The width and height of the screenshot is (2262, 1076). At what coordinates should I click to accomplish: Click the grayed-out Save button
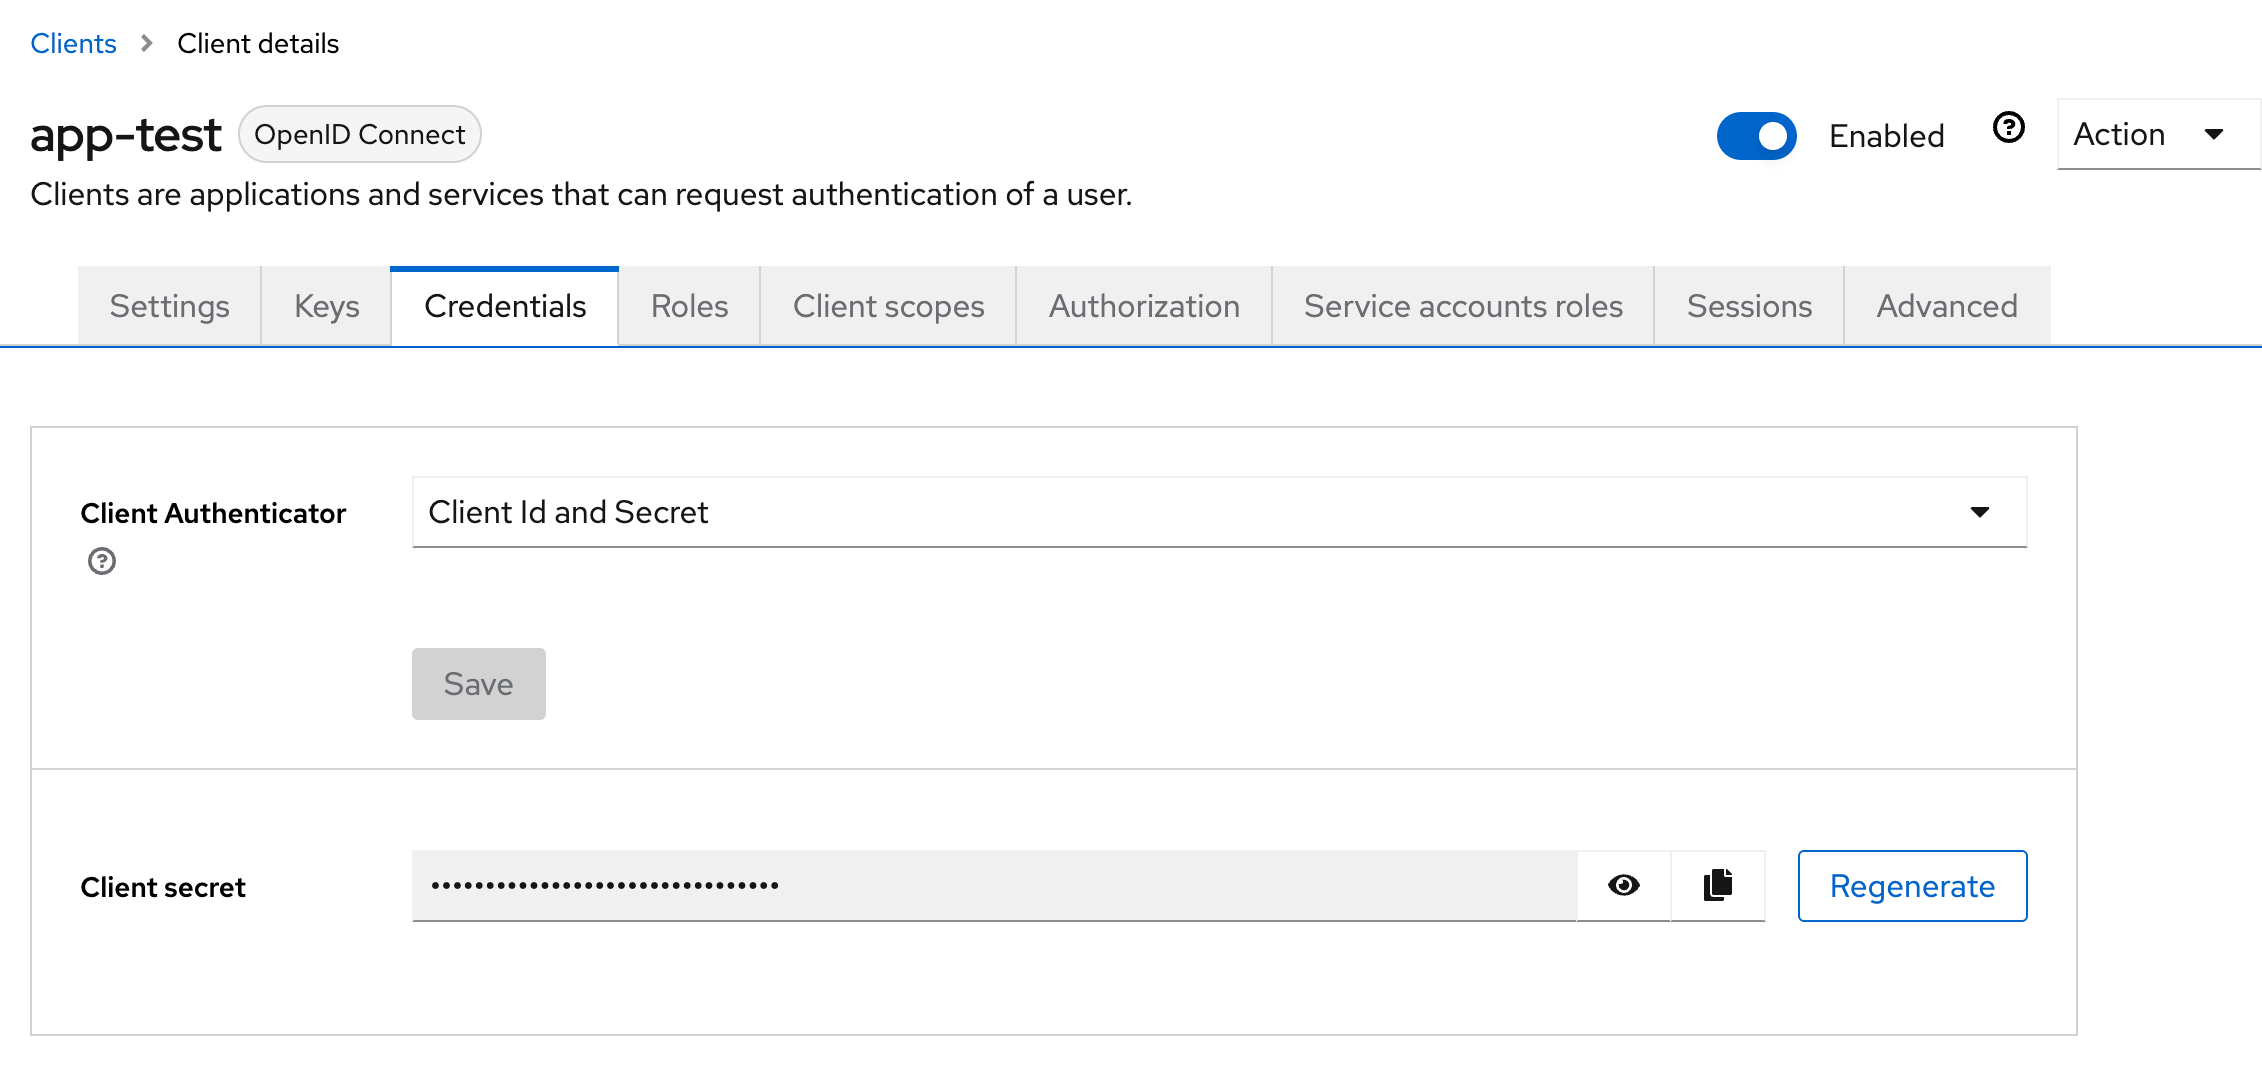click(x=478, y=684)
